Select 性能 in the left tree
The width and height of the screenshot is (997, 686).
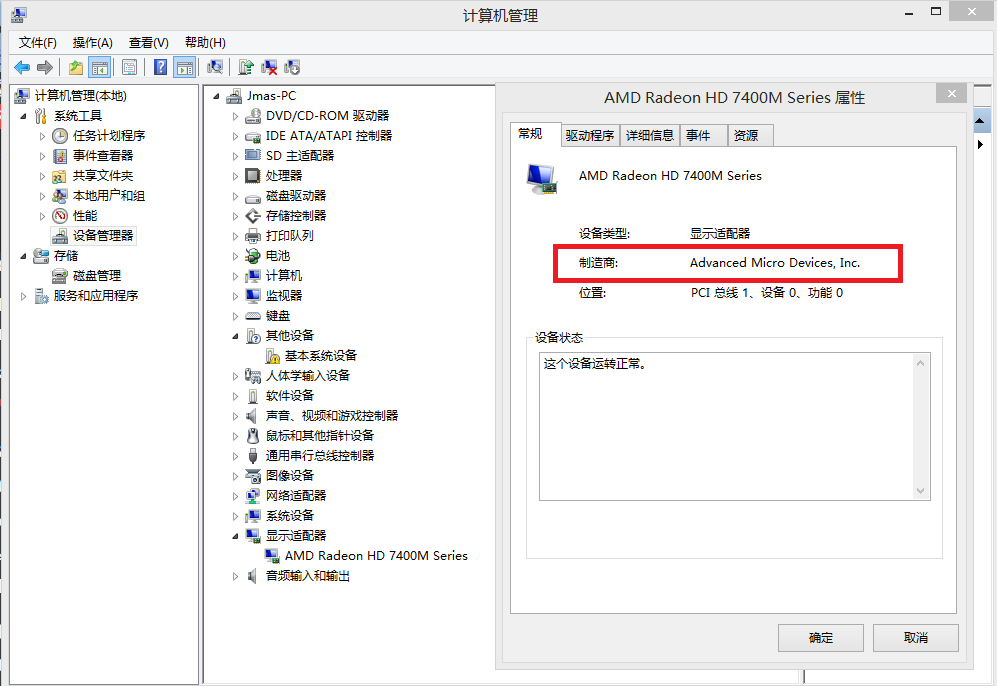pyautogui.click(x=85, y=216)
